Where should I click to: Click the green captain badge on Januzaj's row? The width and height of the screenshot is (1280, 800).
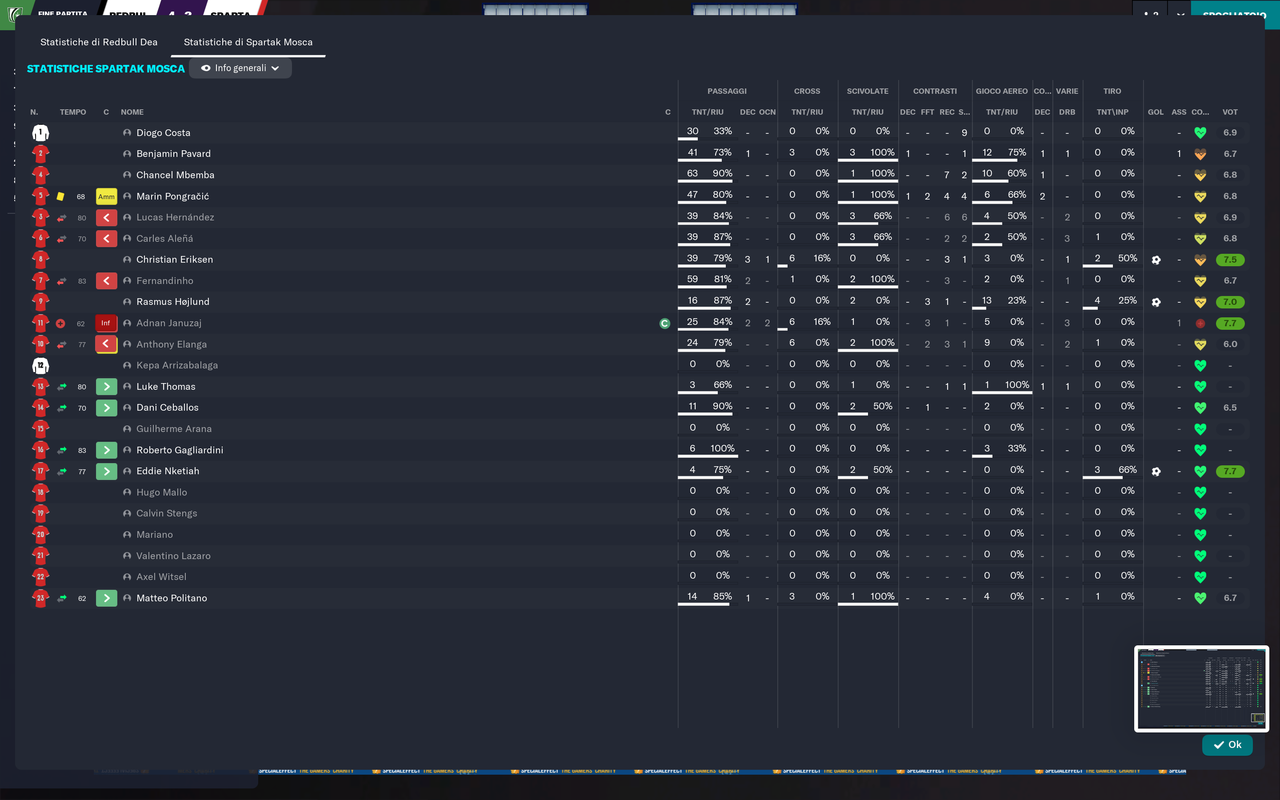(664, 323)
